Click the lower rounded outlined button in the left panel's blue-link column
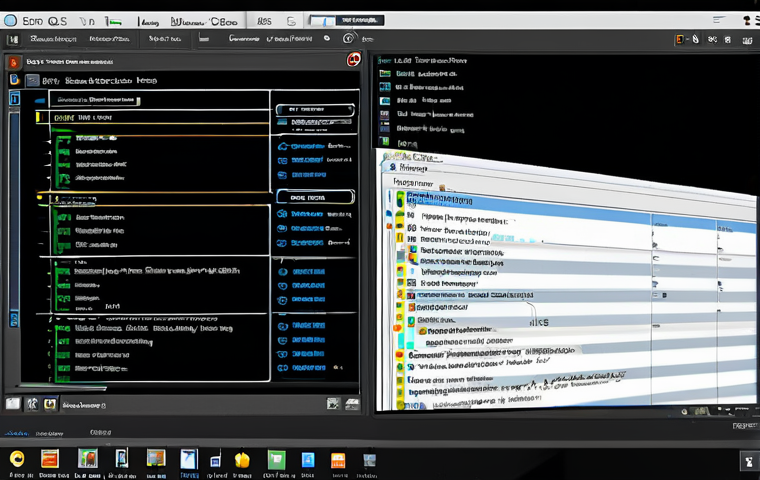 pyautogui.click(x=315, y=197)
